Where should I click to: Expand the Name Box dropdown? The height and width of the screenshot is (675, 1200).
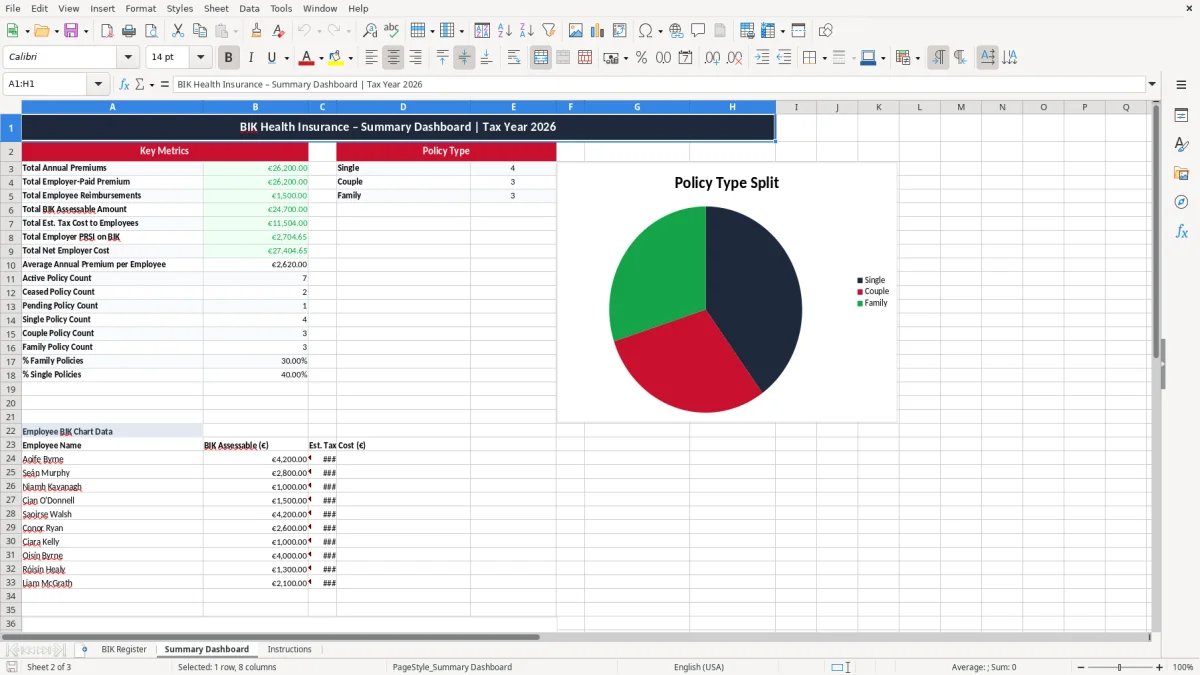(x=98, y=85)
